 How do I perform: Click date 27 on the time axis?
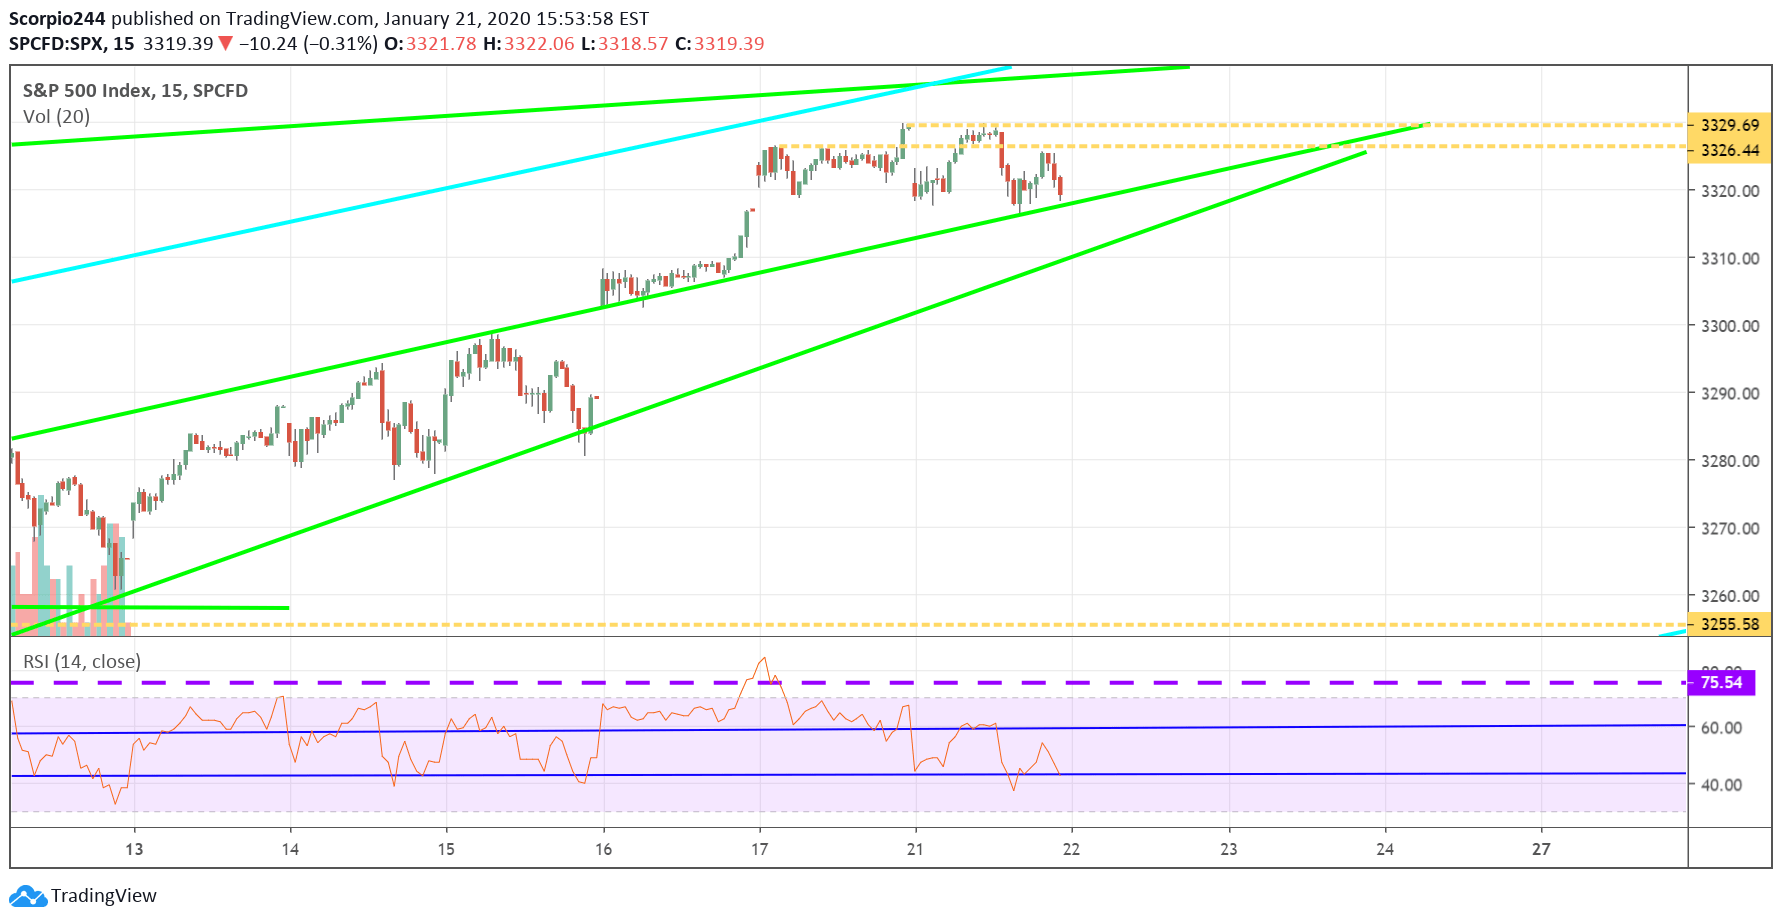(1541, 849)
